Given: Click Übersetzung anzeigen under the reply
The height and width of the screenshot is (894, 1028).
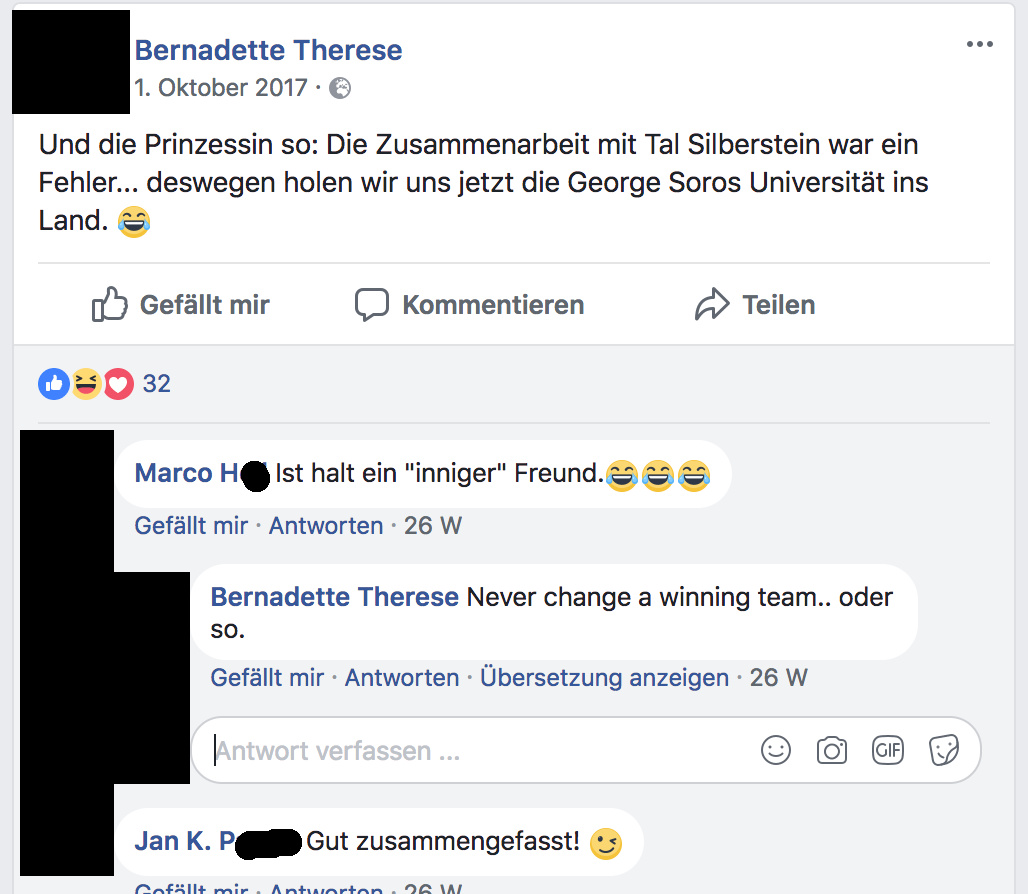Looking at the screenshot, I should tap(604, 677).
